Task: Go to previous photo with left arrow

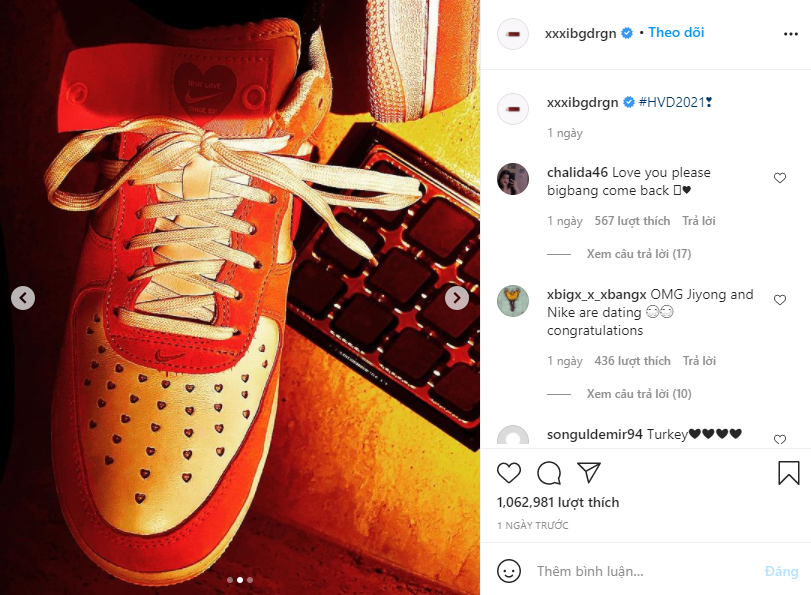Action: pyautogui.click(x=23, y=298)
